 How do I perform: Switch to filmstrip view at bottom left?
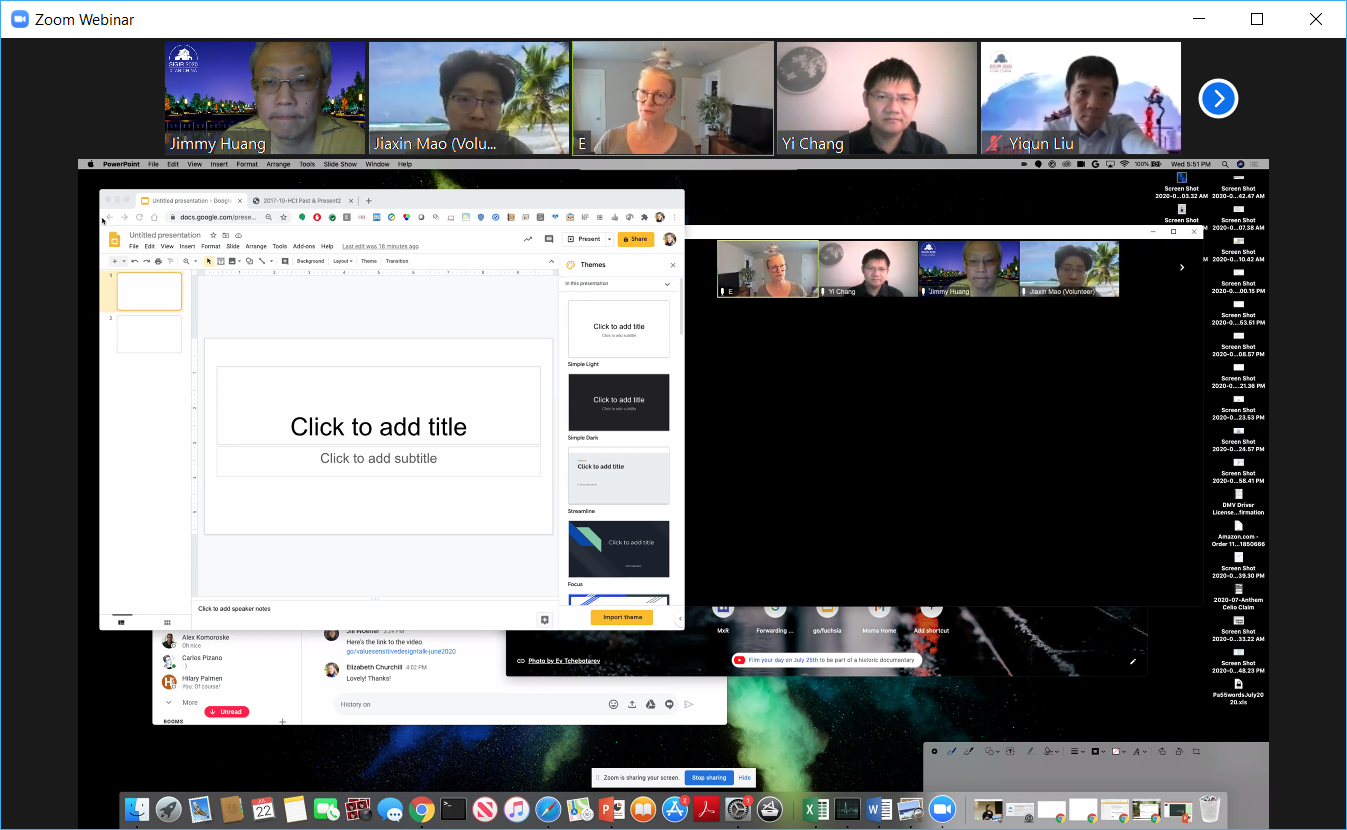[122, 622]
